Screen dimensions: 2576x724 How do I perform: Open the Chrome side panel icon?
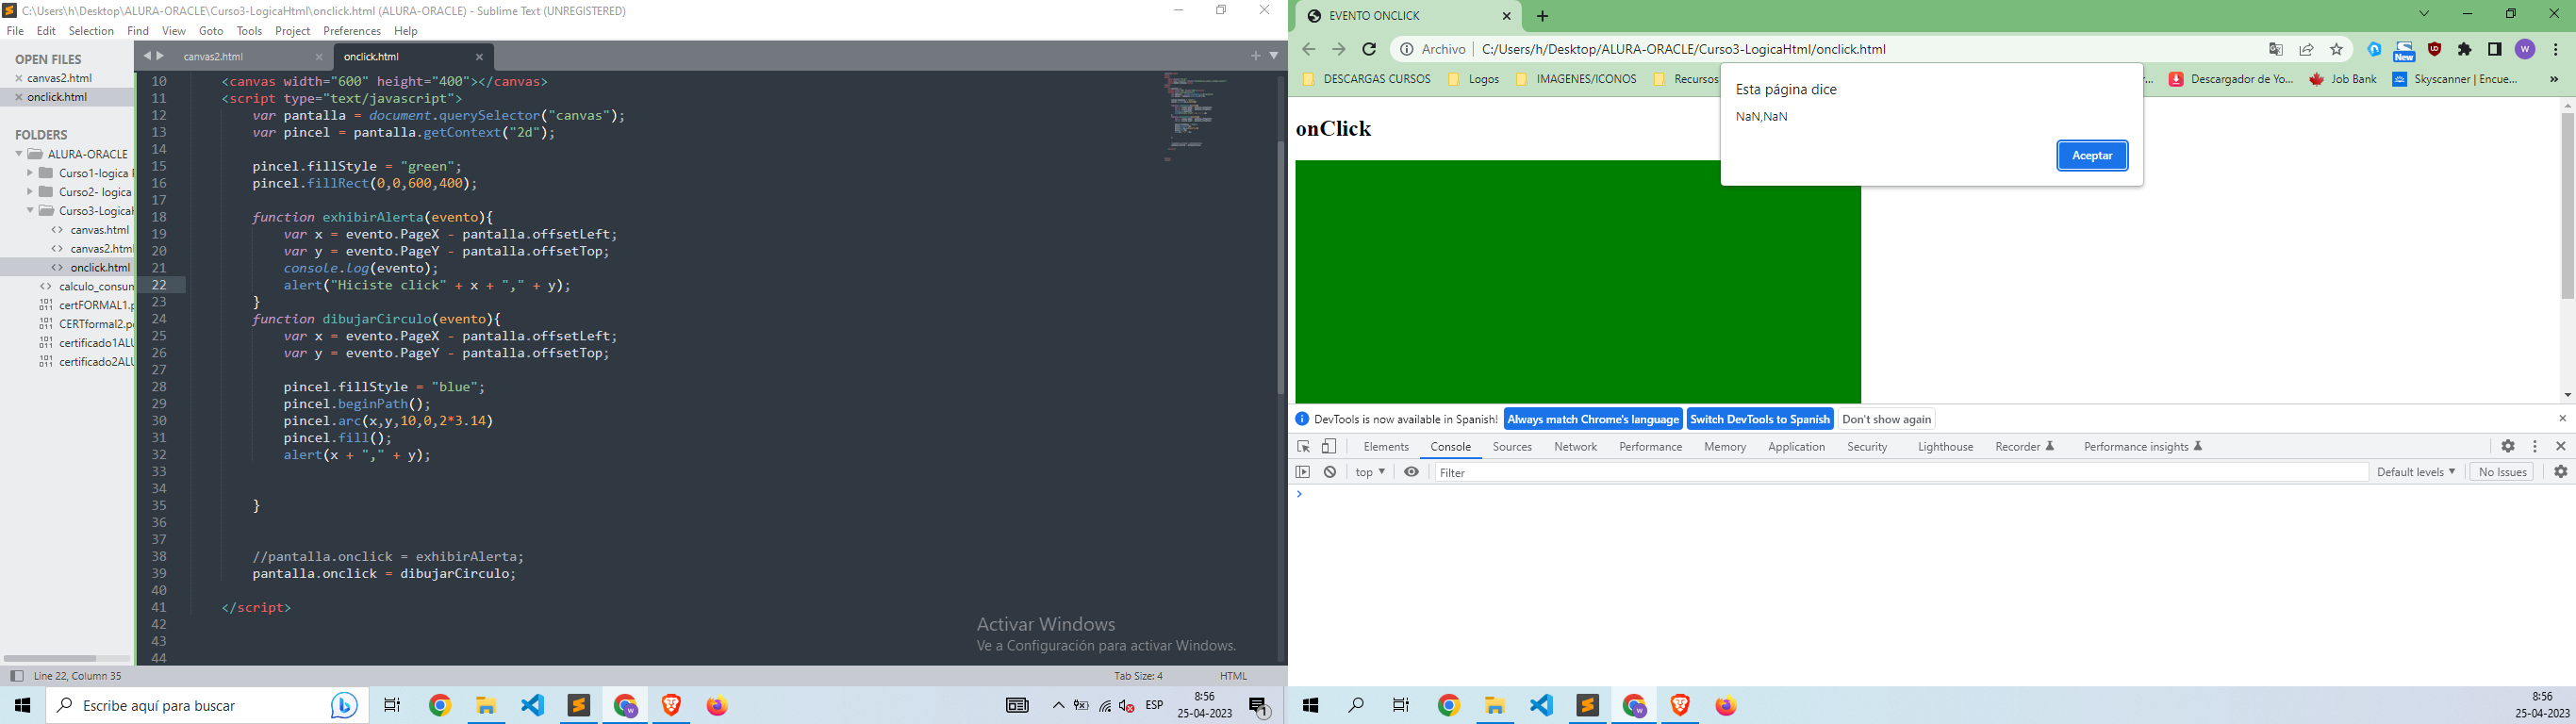(x=2495, y=49)
